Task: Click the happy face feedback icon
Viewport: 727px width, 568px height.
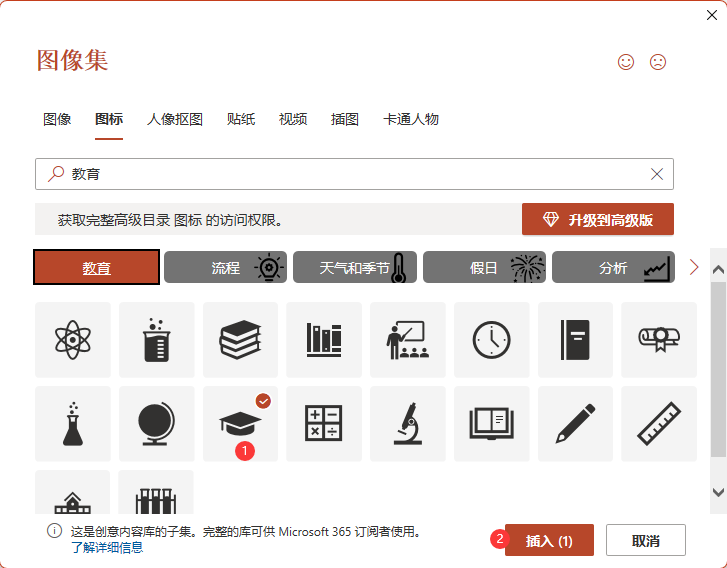Action: point(626,62)
